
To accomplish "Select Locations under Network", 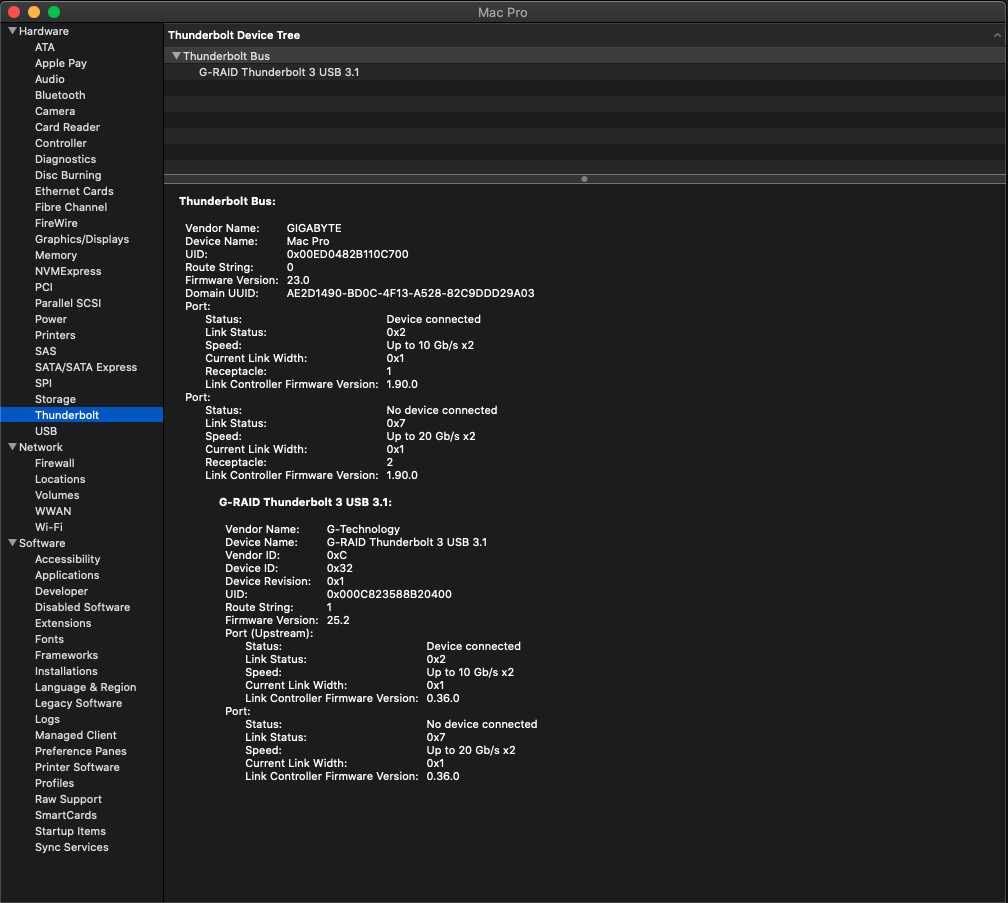I will point(60,479).
